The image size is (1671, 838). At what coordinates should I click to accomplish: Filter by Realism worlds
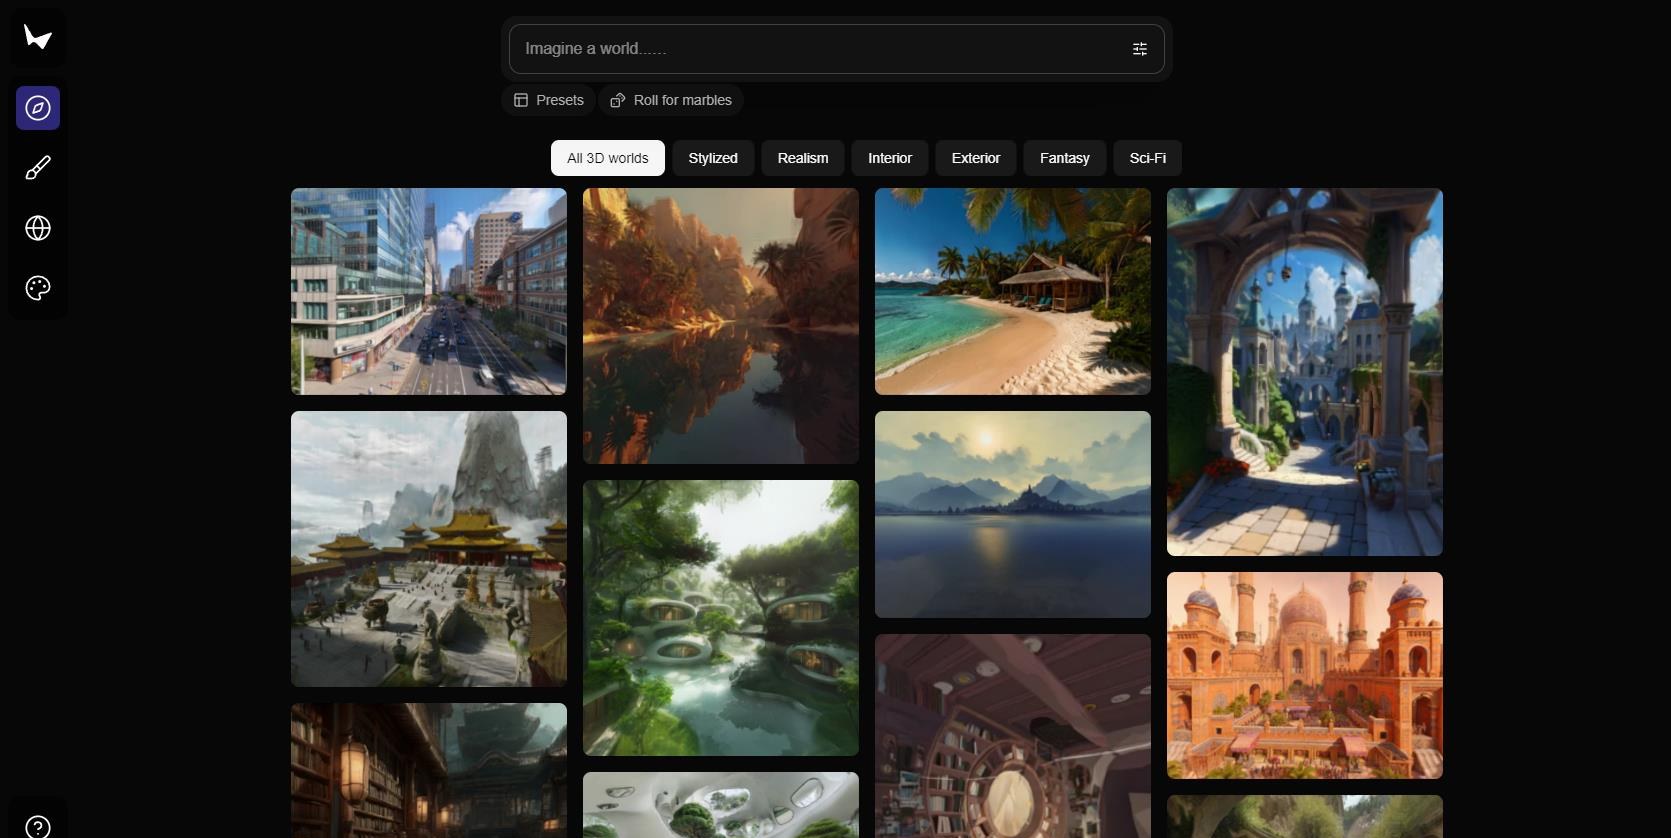coord(803,158)
